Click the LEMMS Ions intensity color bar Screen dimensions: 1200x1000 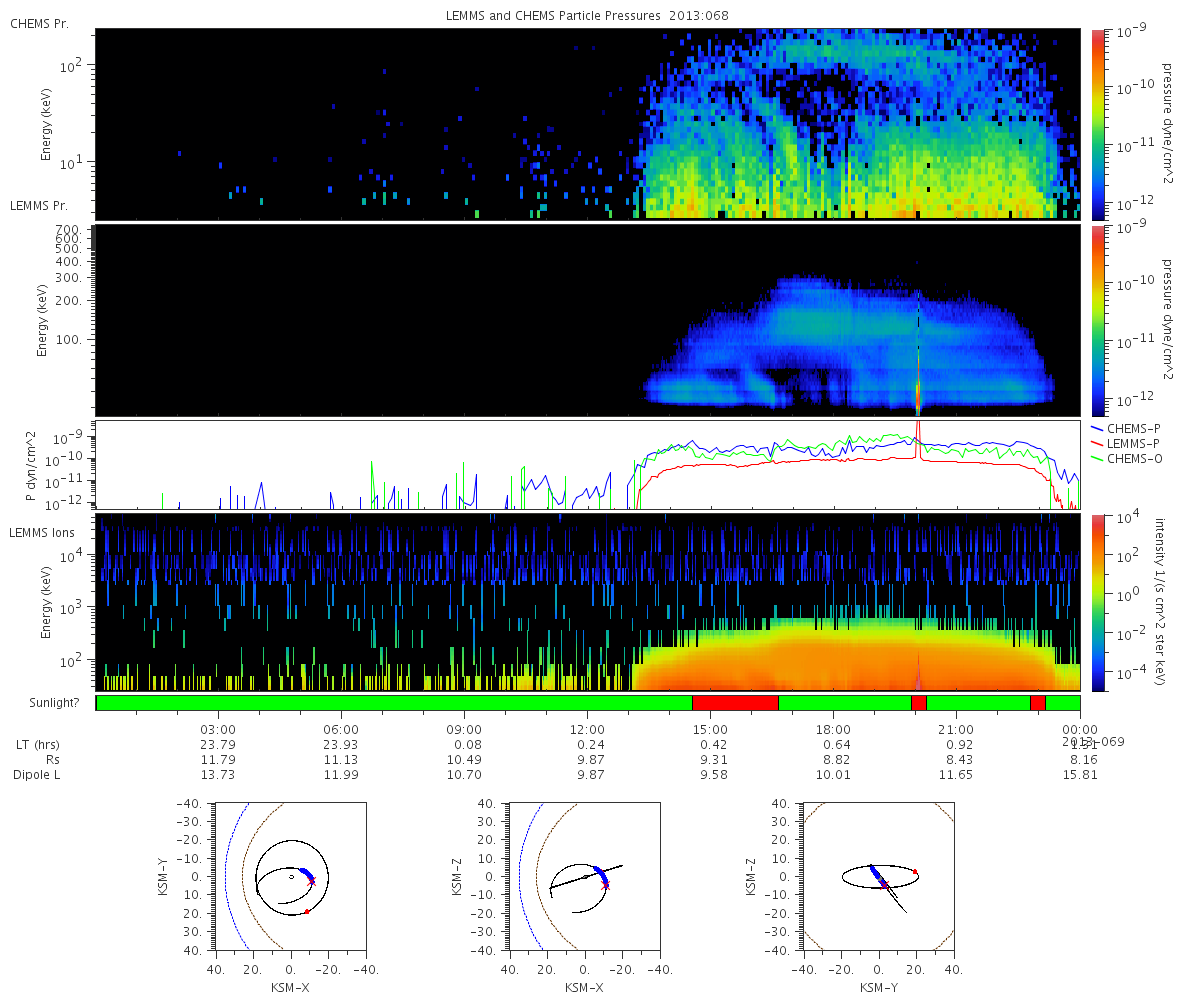coord(1097,602)
